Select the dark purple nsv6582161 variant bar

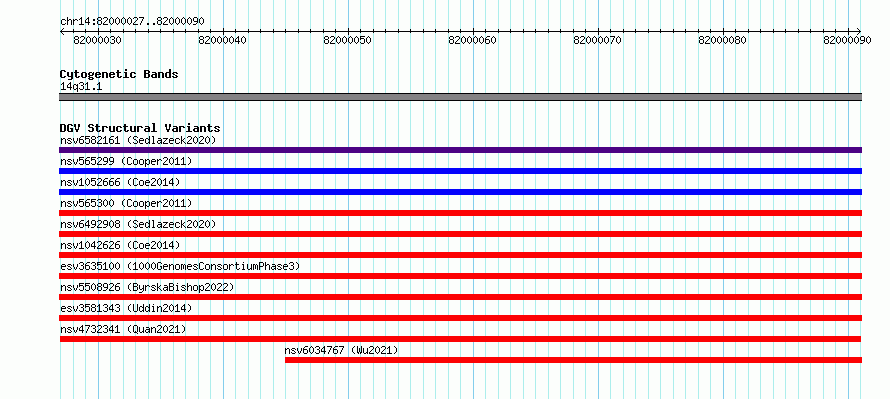[460, 150]
